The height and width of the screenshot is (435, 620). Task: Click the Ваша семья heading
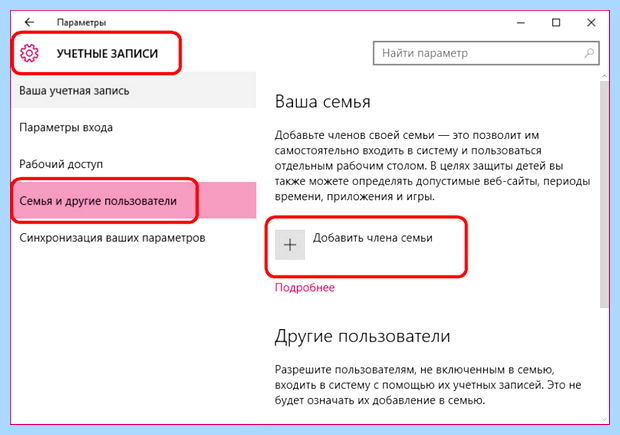[322, 102]
